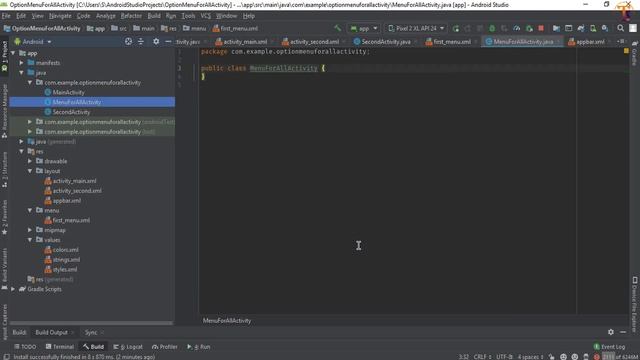Open the app run configuration dropdown
Image resolution: width=640 pixels, height=360 pixels.
[364, 28]
